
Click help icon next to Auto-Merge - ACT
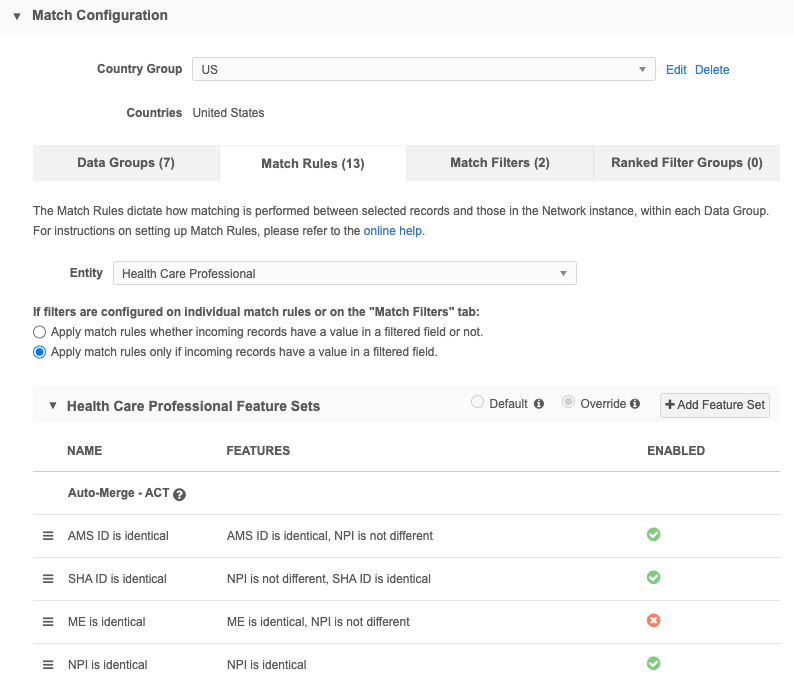[180, 494]
